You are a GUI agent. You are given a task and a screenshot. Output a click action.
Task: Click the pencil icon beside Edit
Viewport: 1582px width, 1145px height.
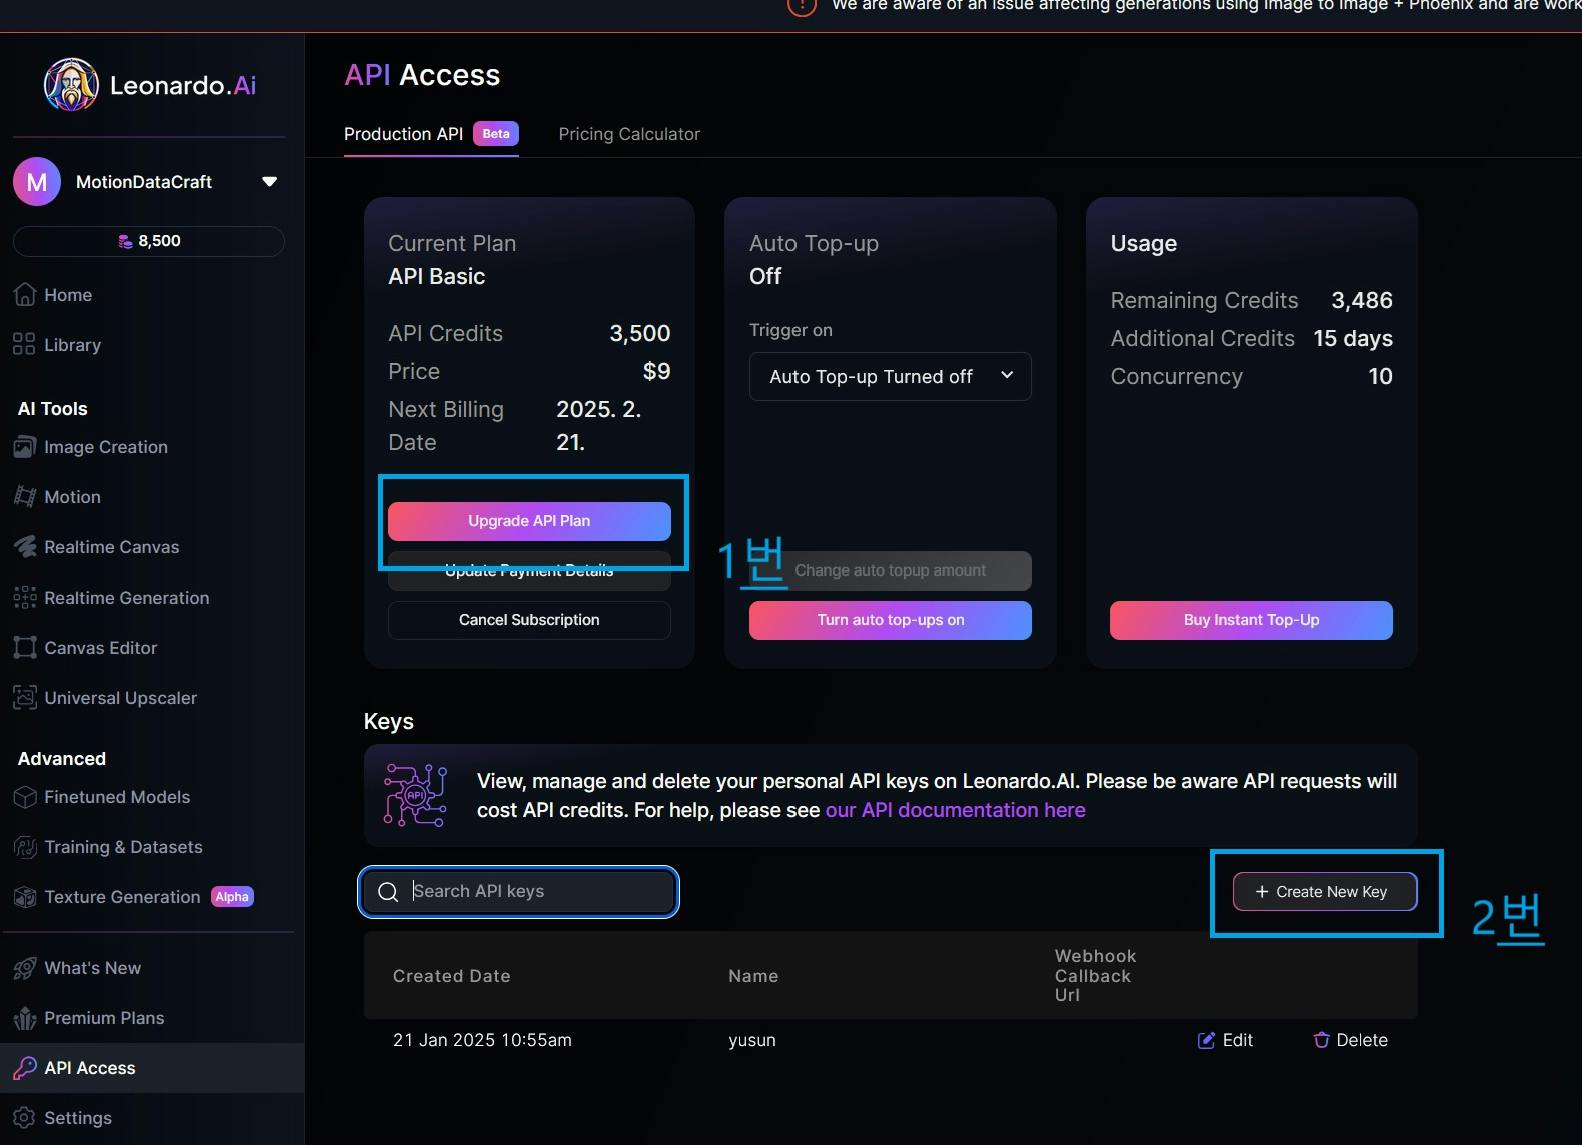coord(1206,1040)
